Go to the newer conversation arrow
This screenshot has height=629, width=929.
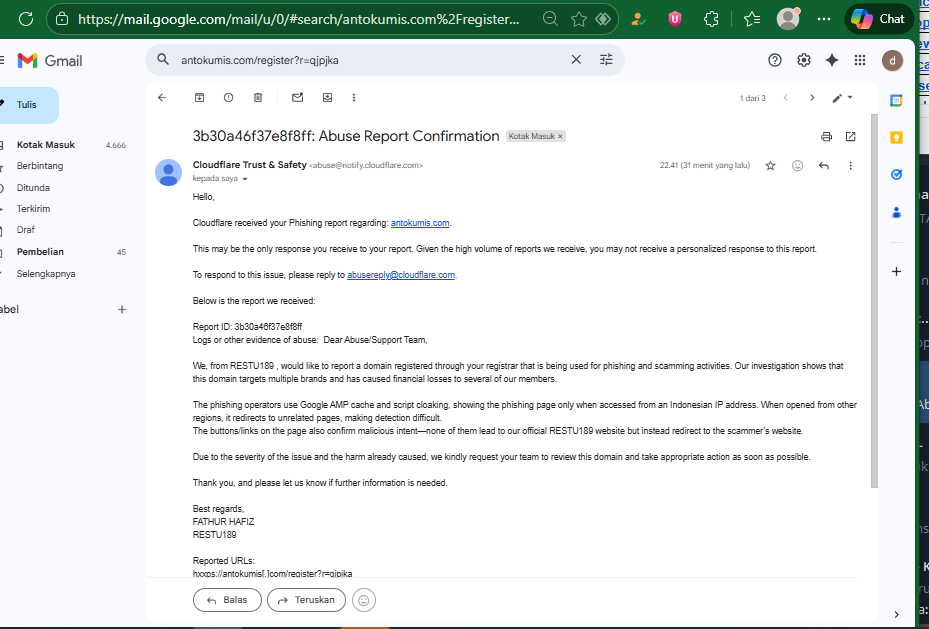pyautogui.click(x=786, y=98)
